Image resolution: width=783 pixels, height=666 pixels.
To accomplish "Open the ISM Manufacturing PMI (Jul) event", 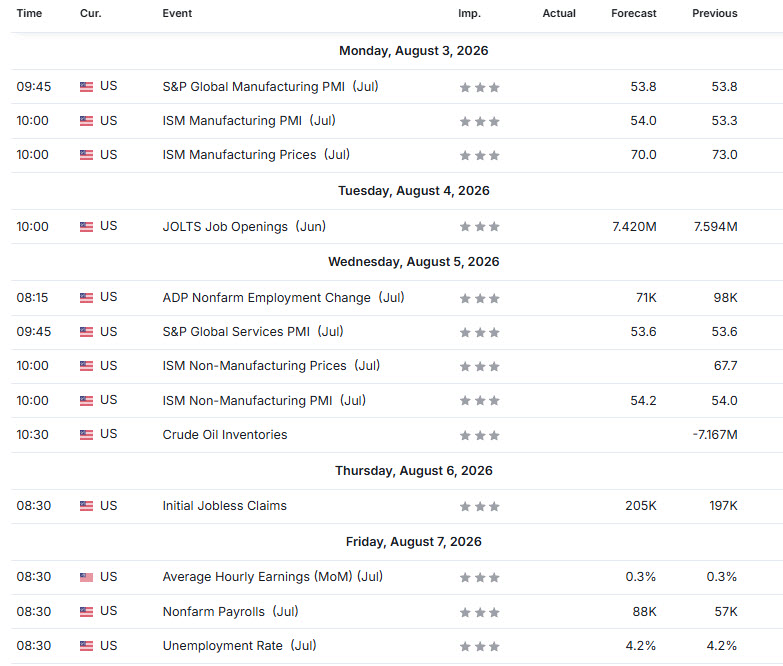I will 249,121.
